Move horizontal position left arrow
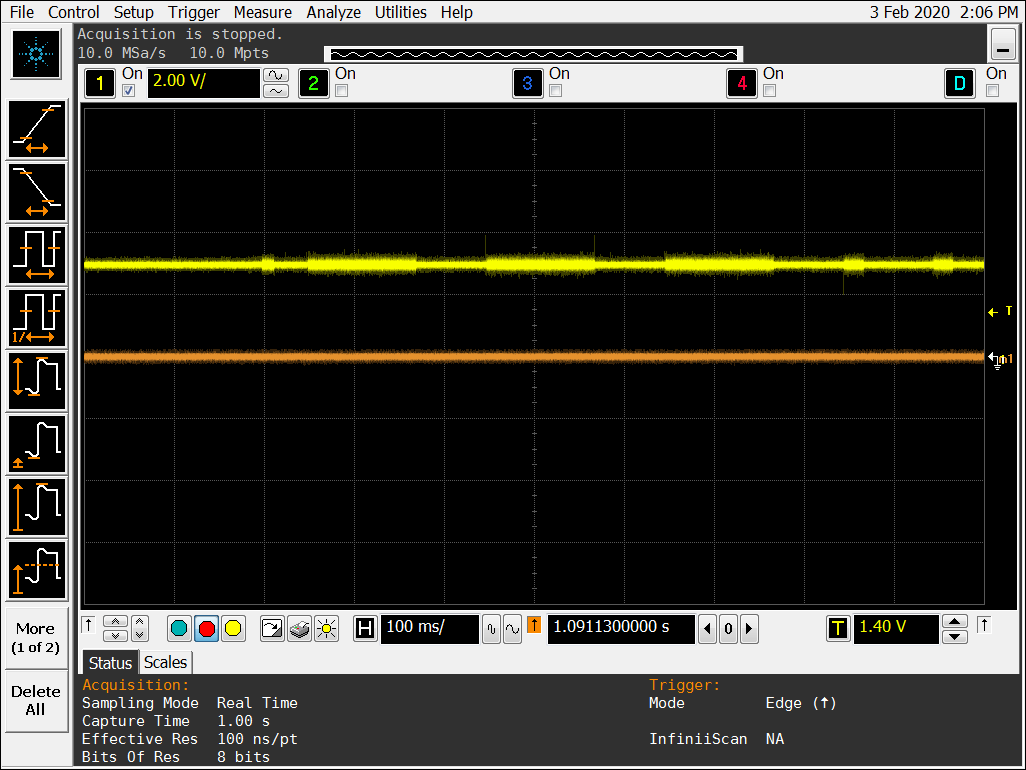This screenshot has height=770, width=1026. click(x=707, y=629)
